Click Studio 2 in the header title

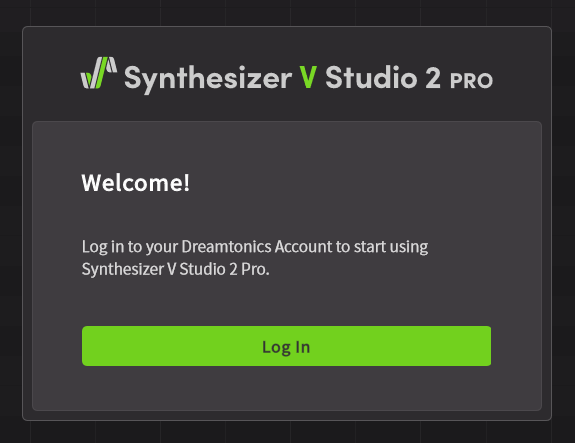tap(383, 77)
